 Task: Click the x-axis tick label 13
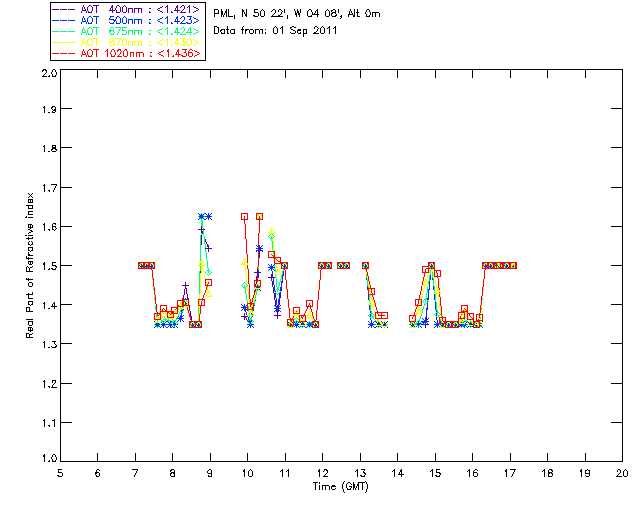click(x=360, y=473)
